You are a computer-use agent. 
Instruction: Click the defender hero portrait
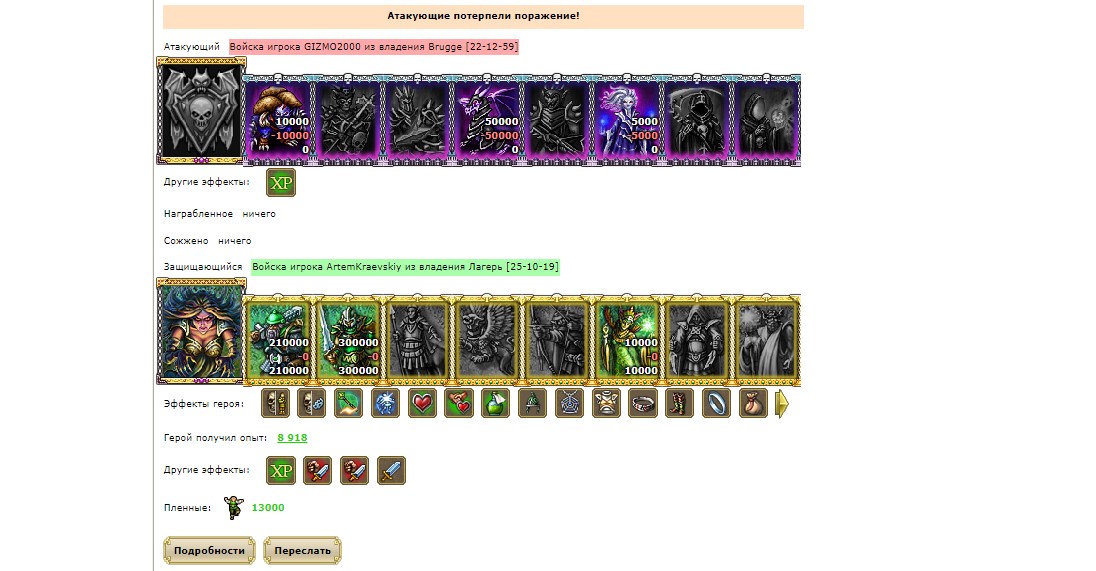point(201,331)
